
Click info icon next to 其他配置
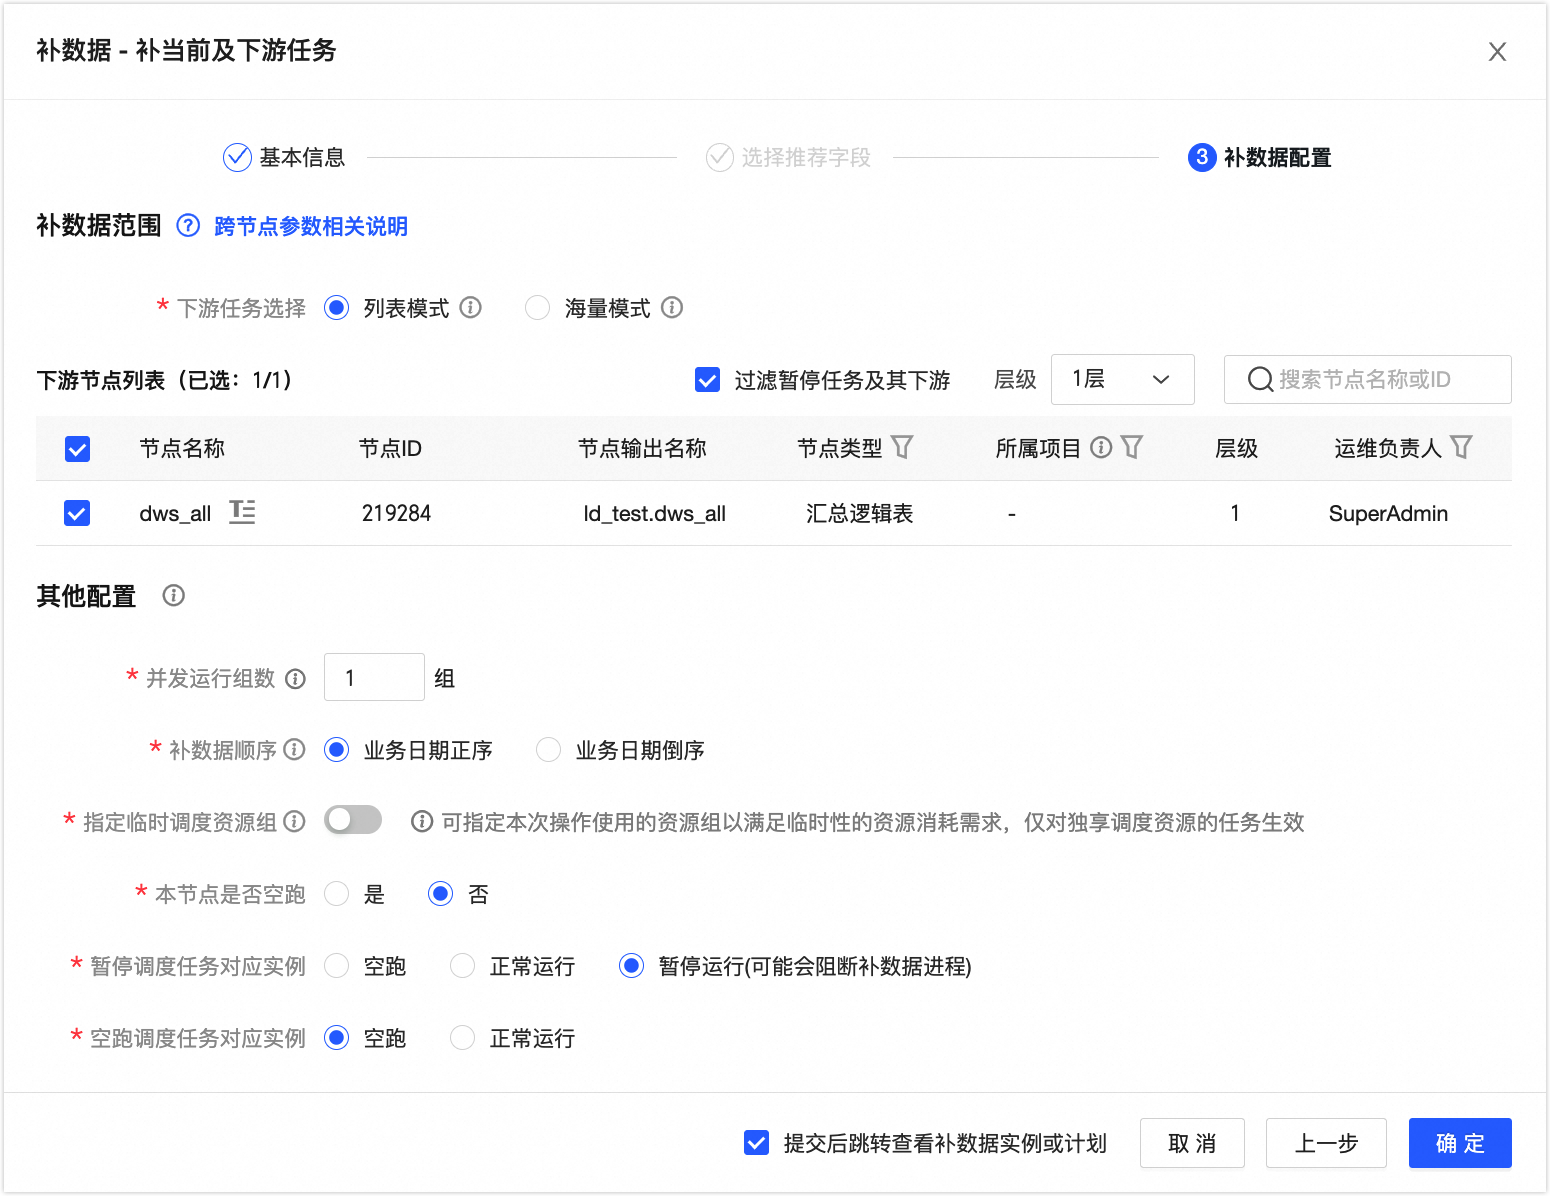(174, 596)
